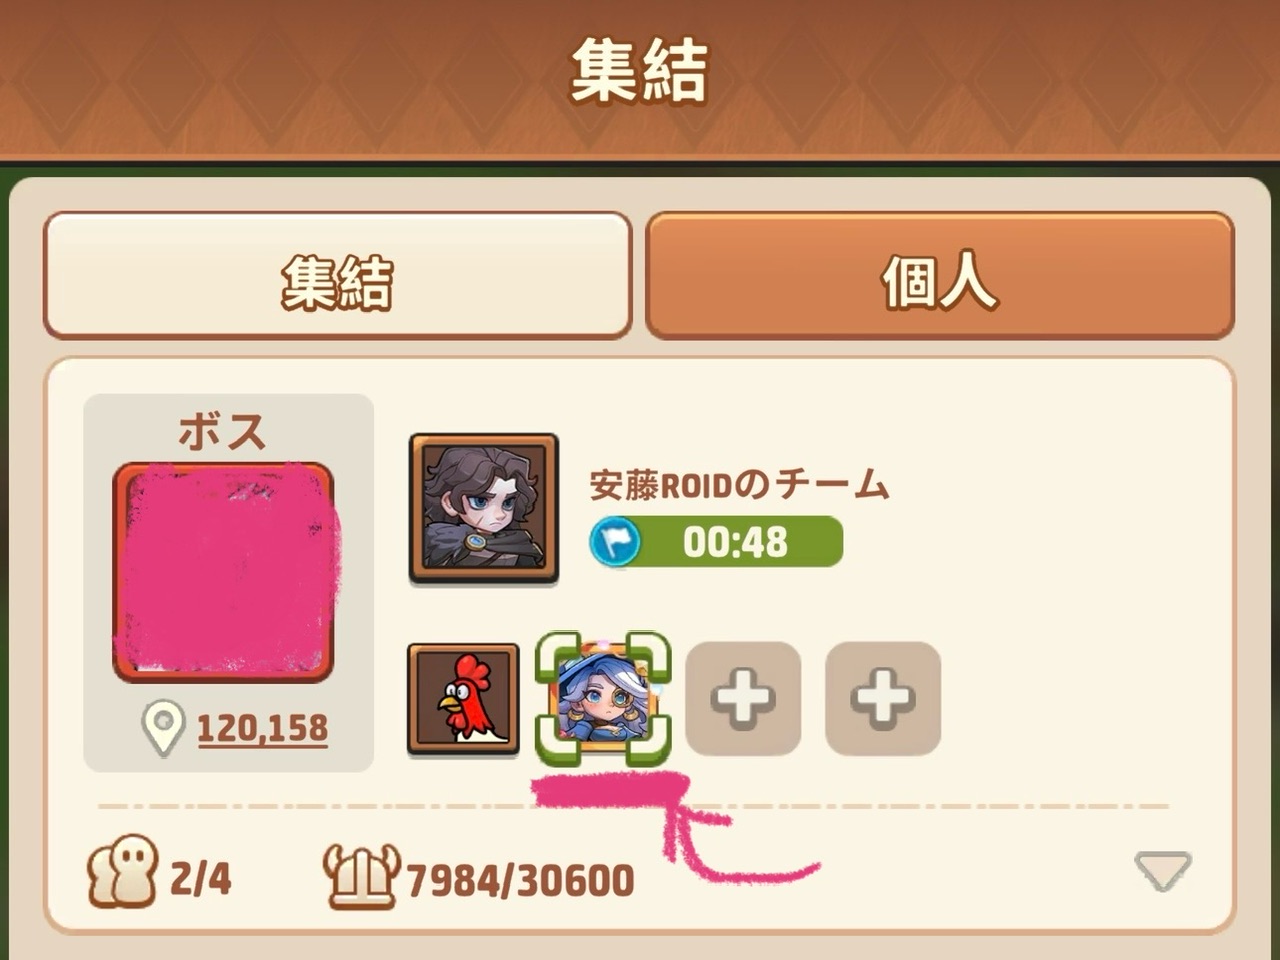Screen dimensions: 1280x960
Task: Open the boss portrait under ボス
Action: [x=224, y=572]
